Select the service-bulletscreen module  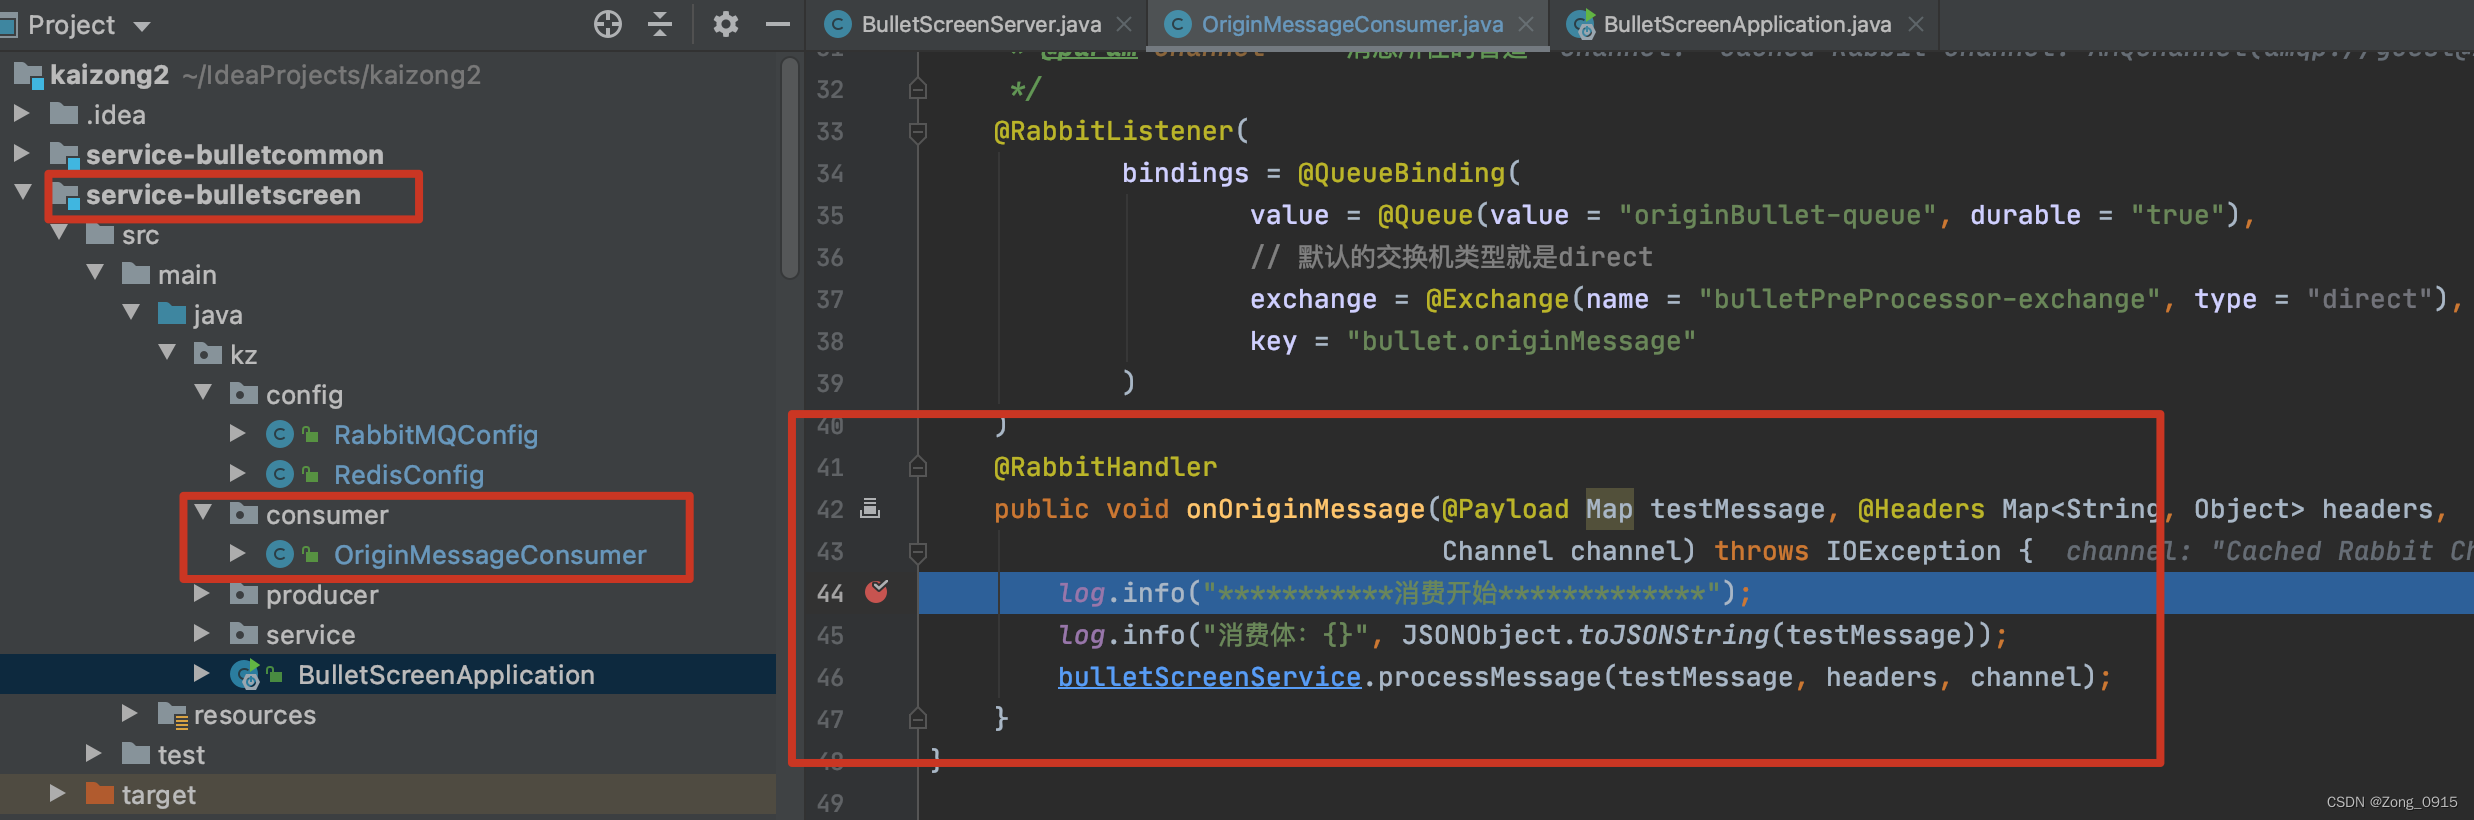pyautogui.click(x=223, y=194)
